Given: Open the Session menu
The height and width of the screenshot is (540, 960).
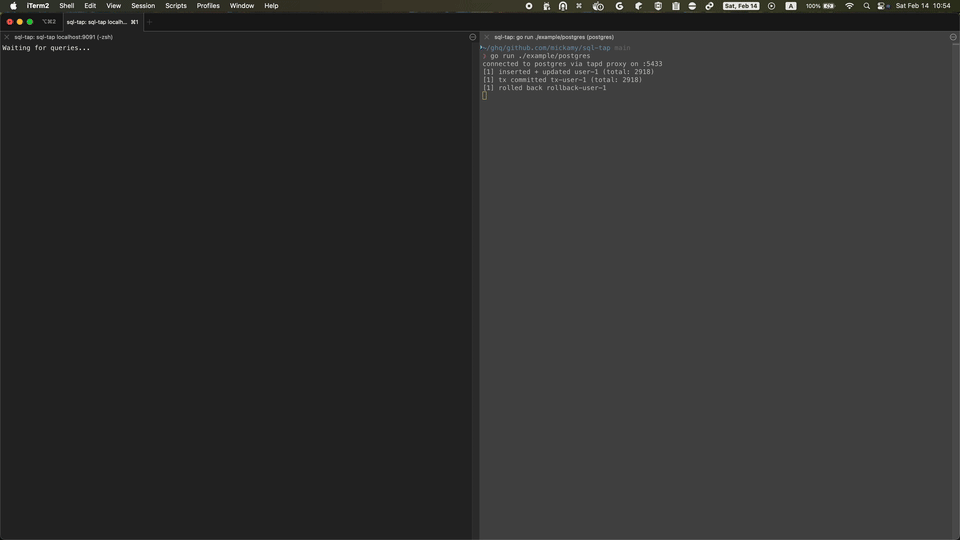Looking at the screenshot, I should click(x=143, y=6).
